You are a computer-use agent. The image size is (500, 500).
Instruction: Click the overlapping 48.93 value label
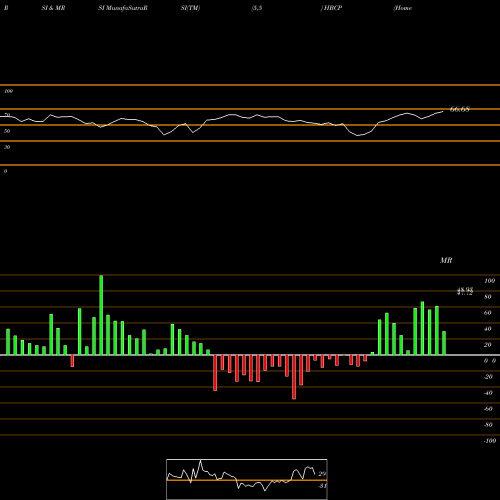[x=465, y=291]
